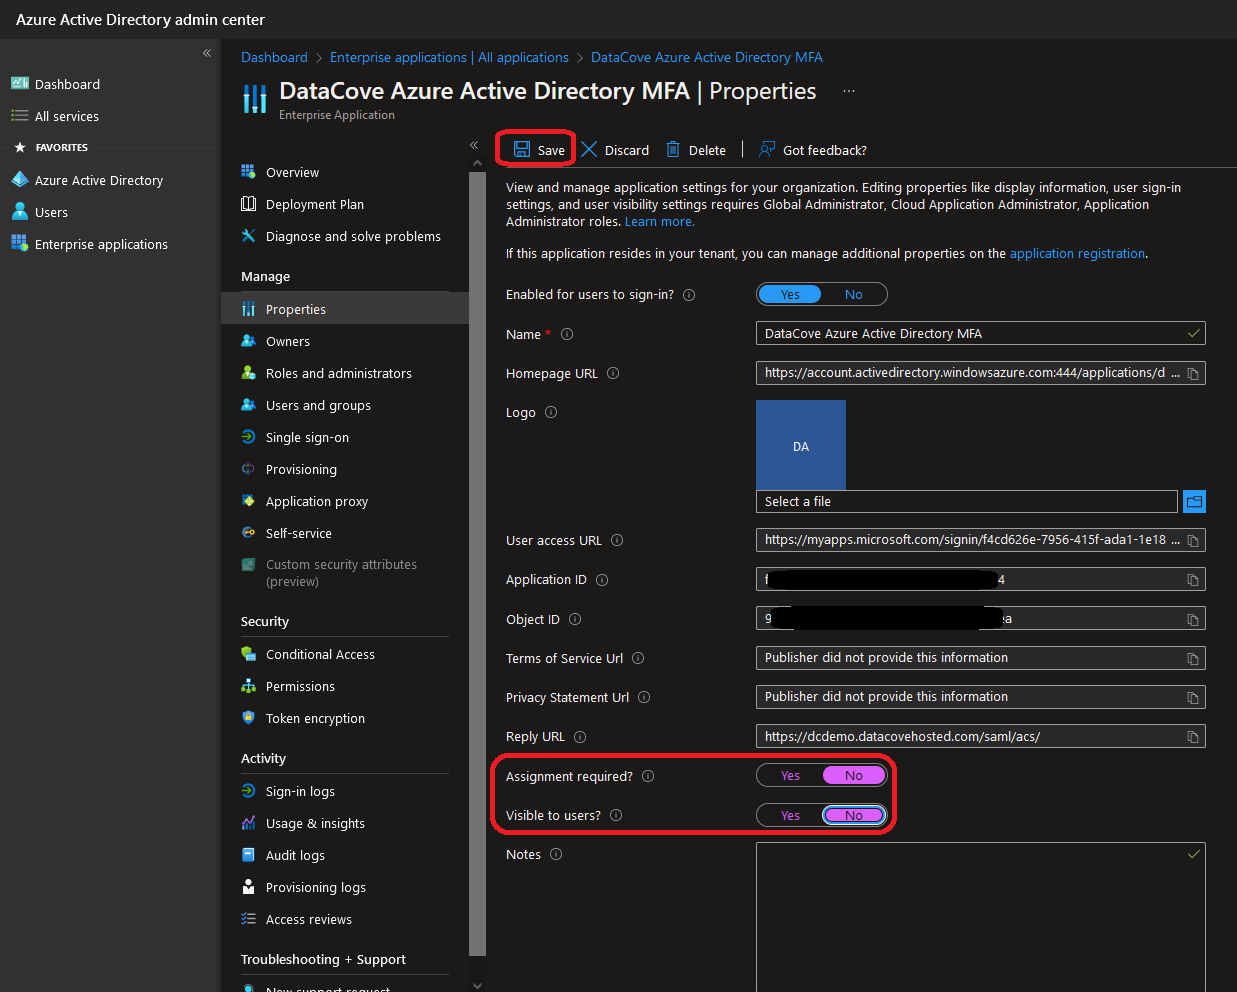Click the Discard X icon

pyautogui.click(x=590, y=150)
